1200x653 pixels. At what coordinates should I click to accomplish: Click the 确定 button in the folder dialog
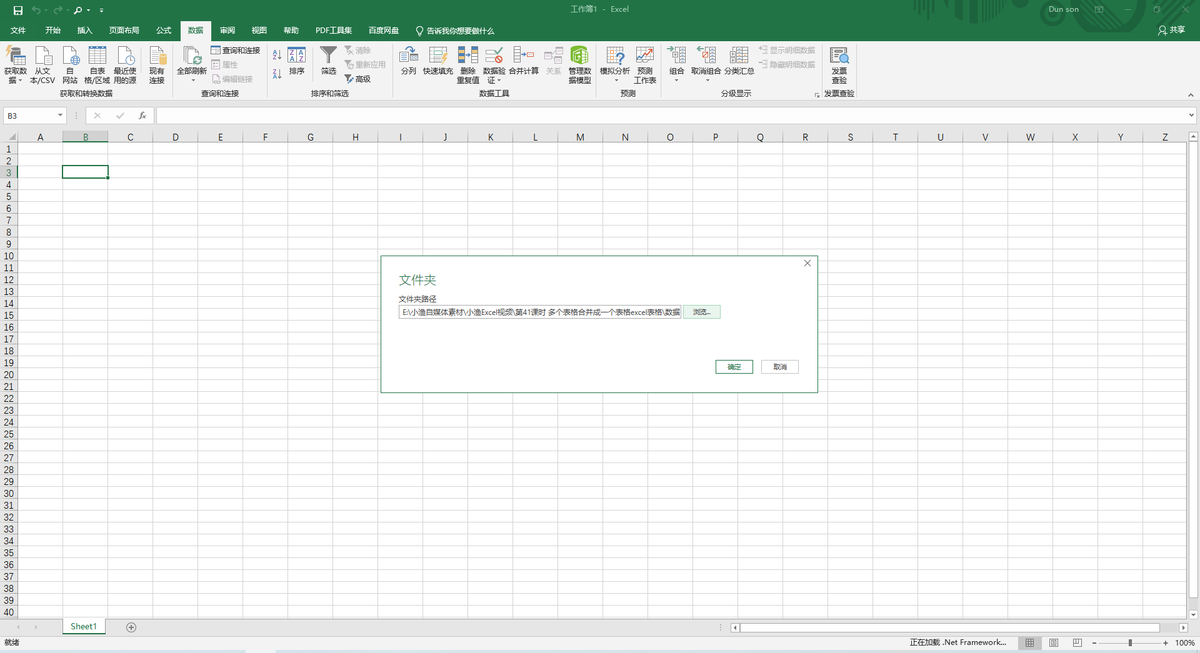[x=734, y=367]
